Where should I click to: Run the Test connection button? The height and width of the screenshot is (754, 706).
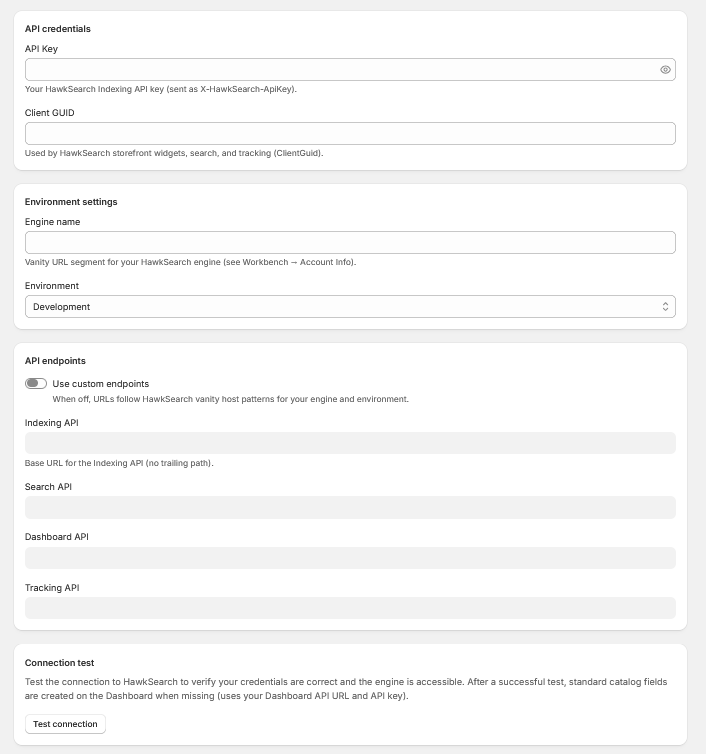coord(65,724)
